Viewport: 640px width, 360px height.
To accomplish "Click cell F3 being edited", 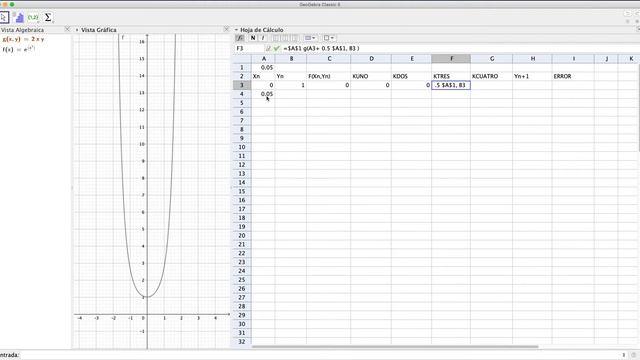I will (x=451, y=85).
